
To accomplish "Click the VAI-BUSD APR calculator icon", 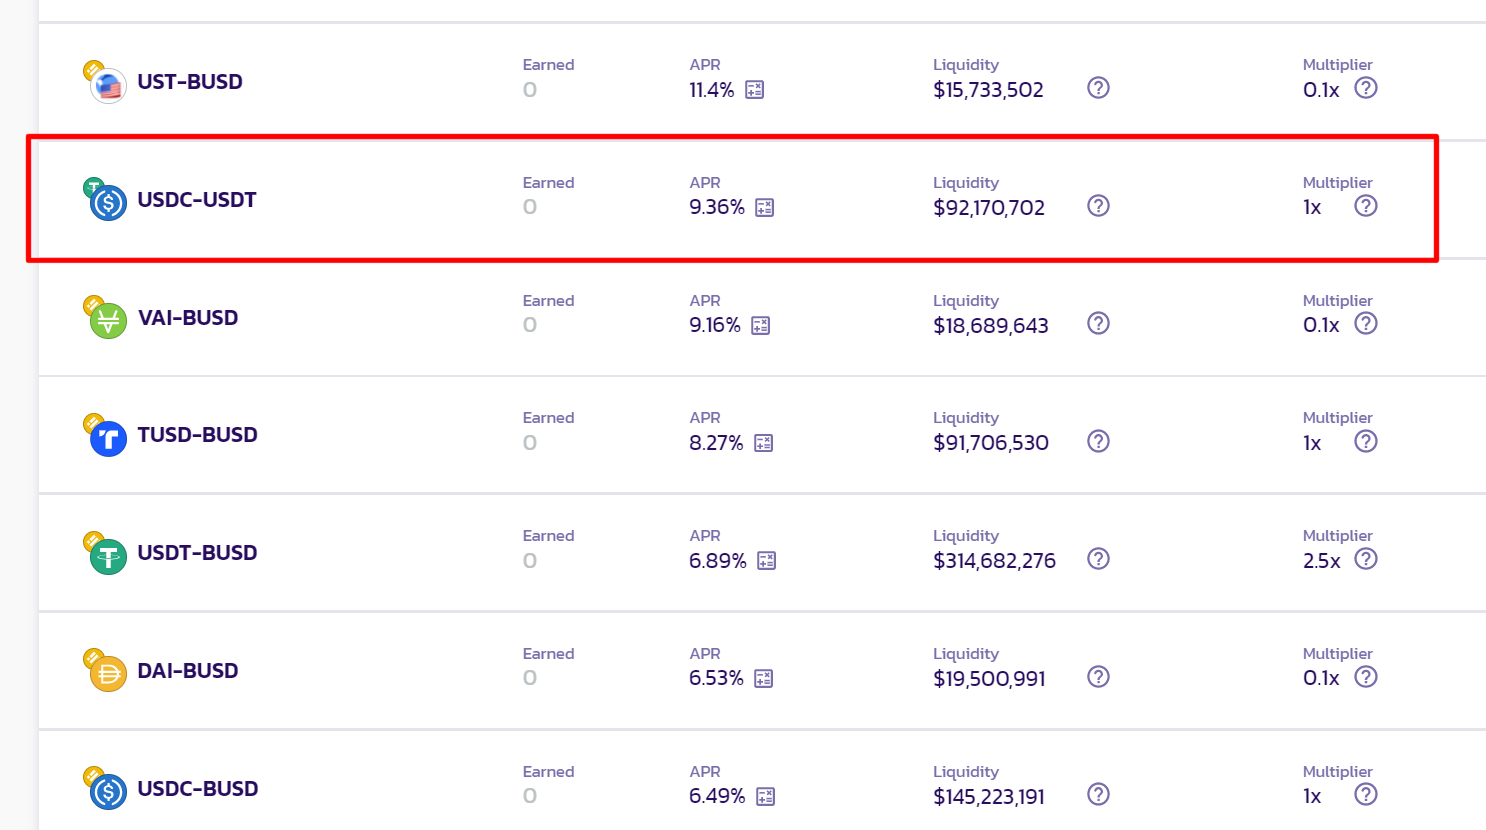I will point(761,326).
